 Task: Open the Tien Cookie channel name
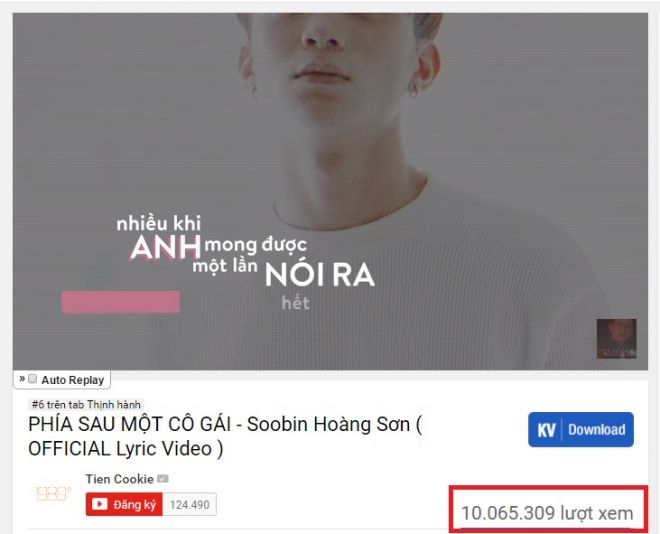pyautogui.click(x=120, y=479)
